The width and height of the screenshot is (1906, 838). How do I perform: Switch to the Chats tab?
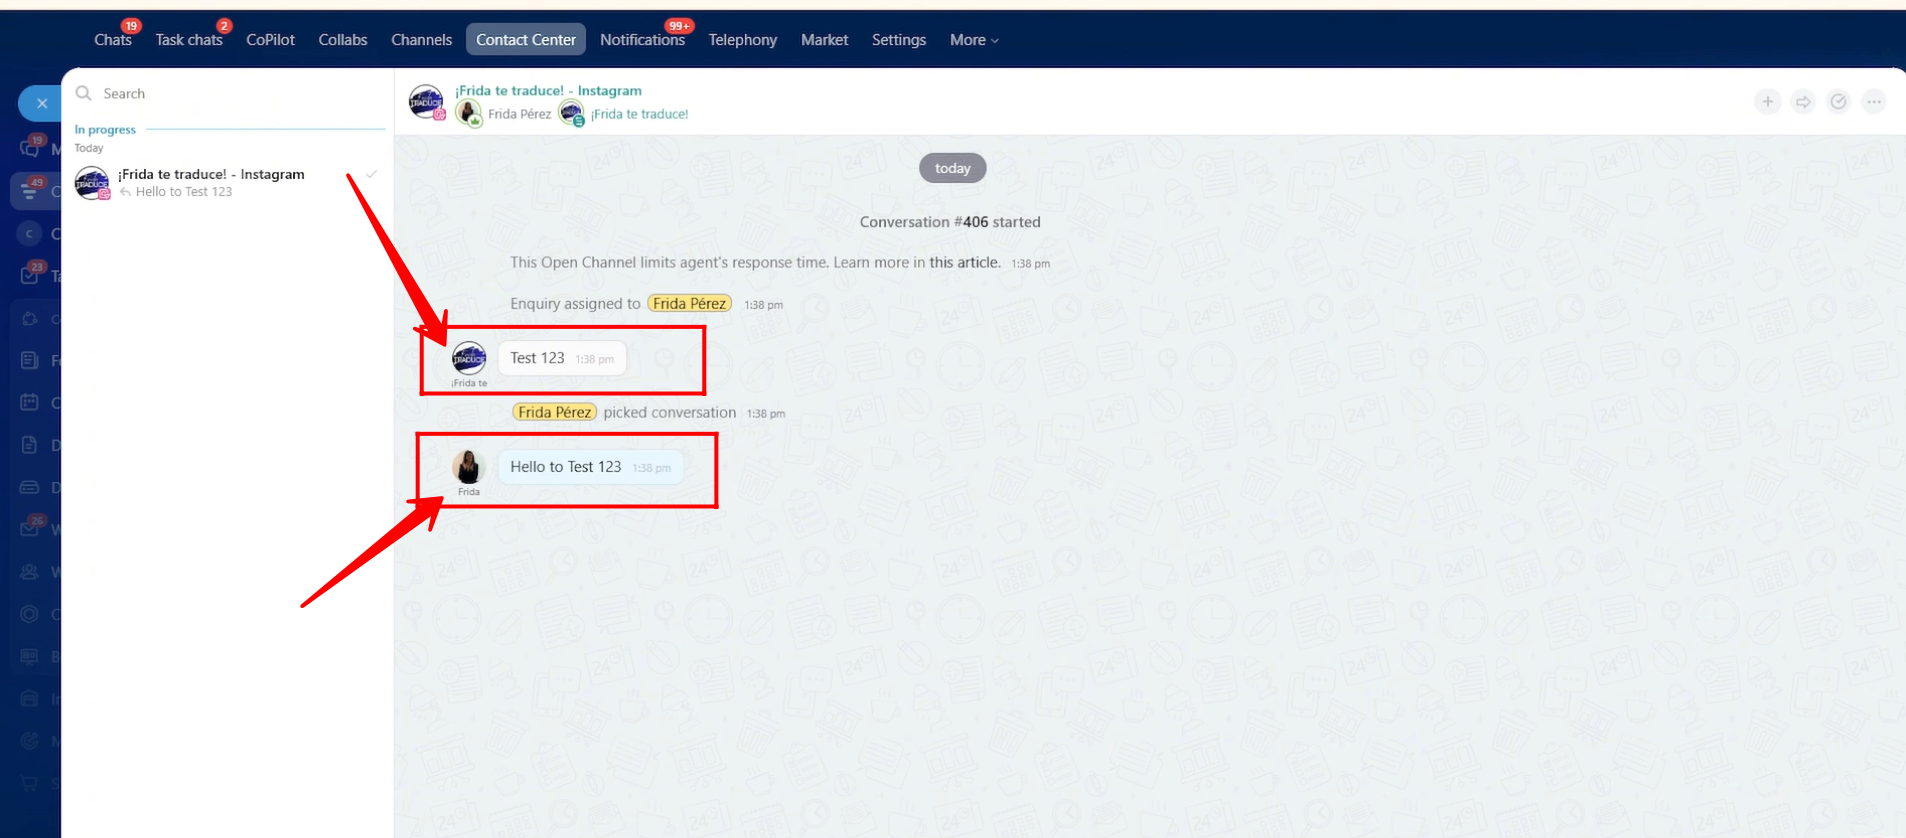point(112,40)
